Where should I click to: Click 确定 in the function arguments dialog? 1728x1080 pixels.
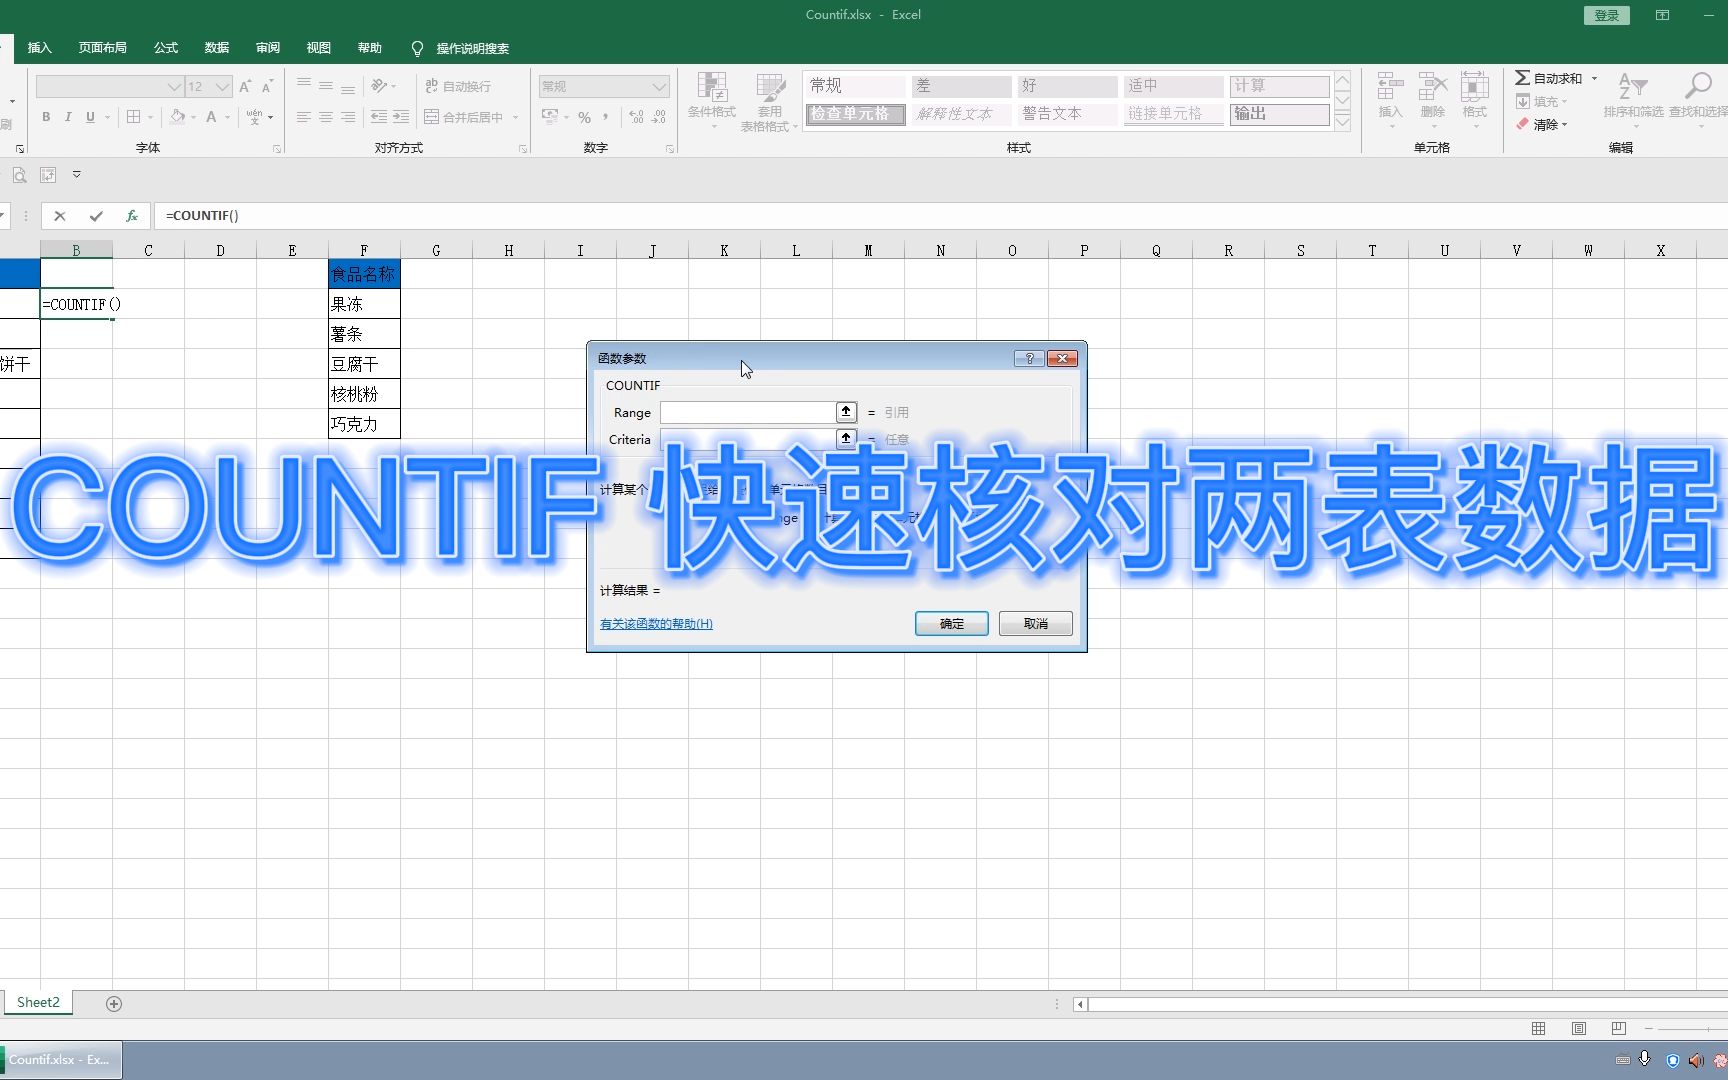[x=952, y=624]
